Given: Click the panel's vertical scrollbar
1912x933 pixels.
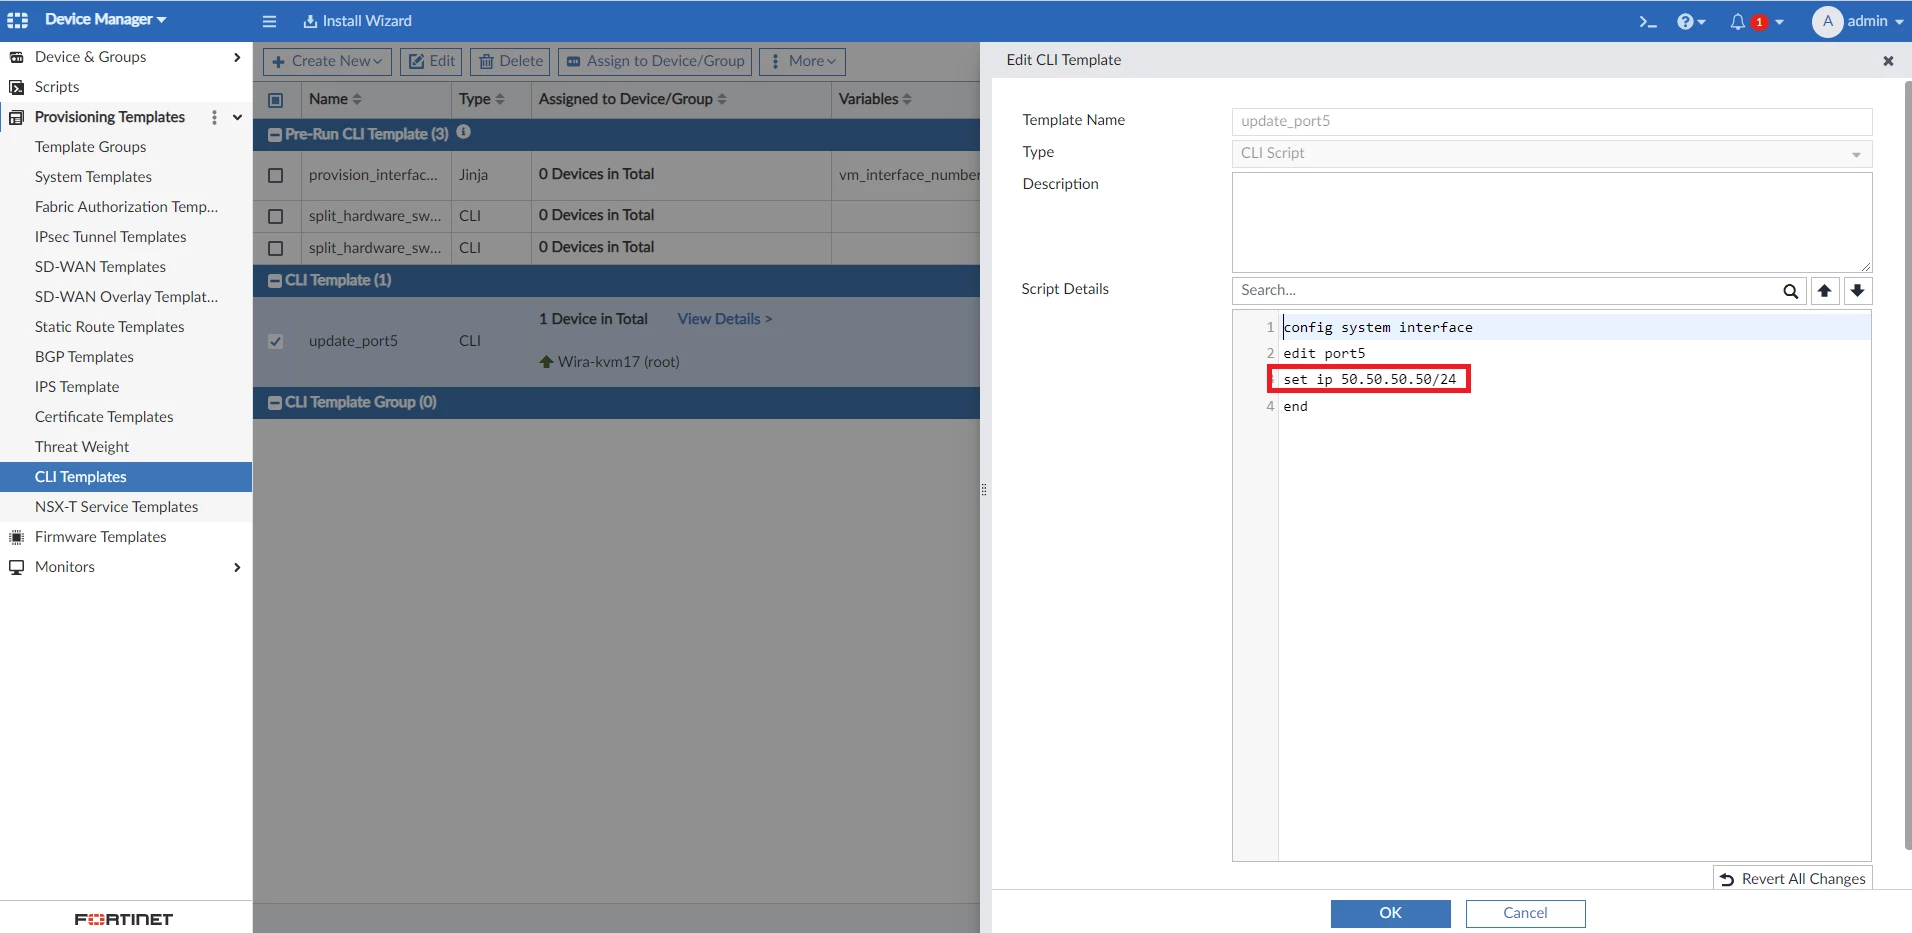Looking at the screenshot, I should pos(1907,465).
